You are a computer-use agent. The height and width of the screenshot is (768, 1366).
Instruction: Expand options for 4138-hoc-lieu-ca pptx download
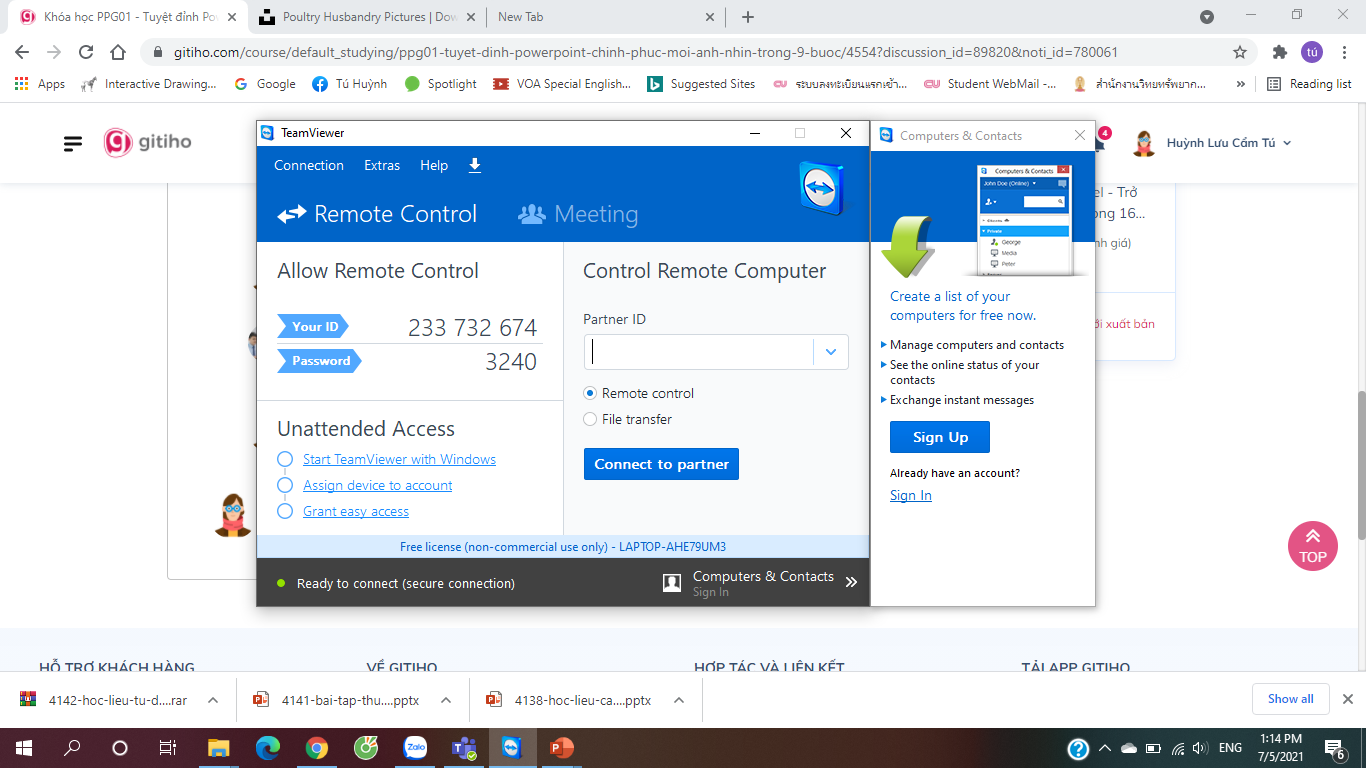coord(679,700)
